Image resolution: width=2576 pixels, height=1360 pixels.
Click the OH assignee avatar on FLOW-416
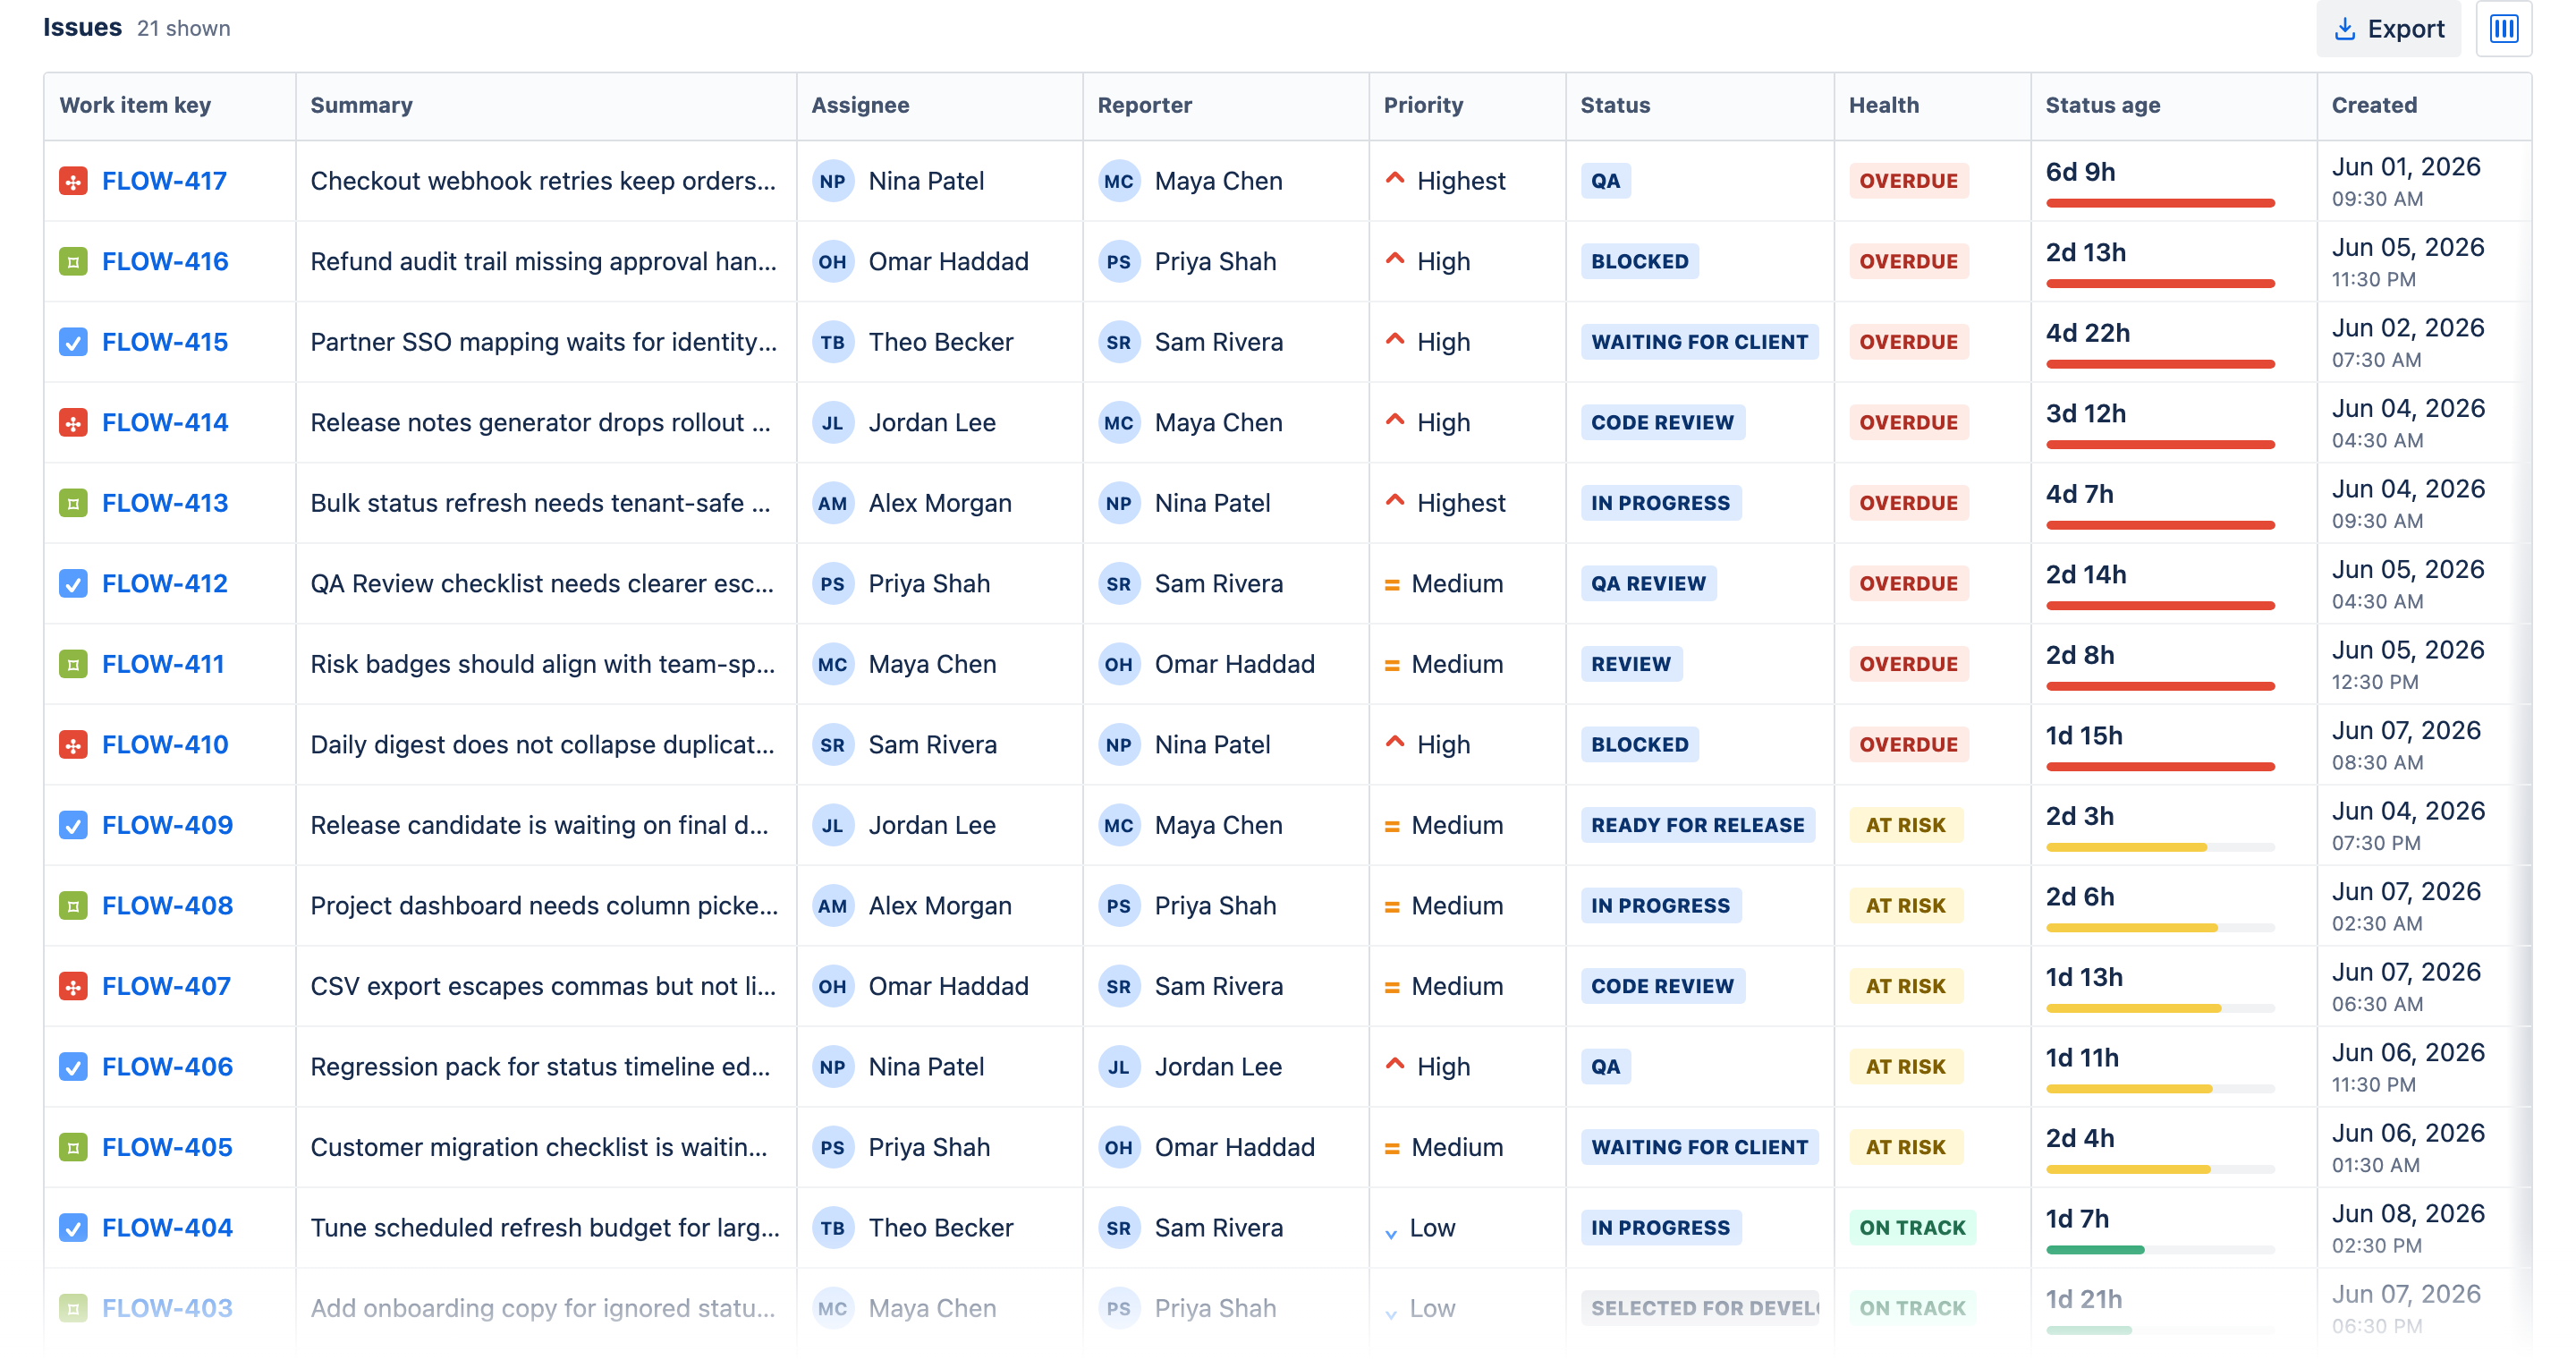coord(832,262)
